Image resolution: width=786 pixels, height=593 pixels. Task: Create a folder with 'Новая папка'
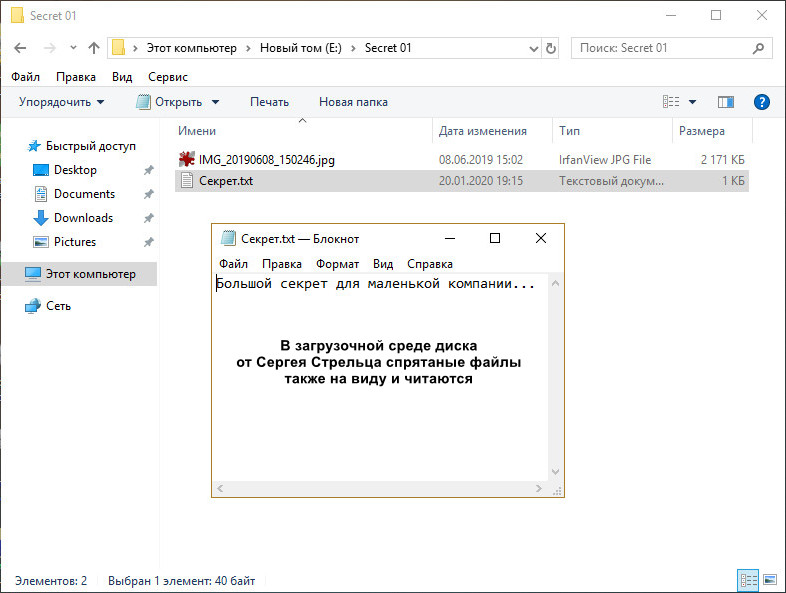click(353, 102)
